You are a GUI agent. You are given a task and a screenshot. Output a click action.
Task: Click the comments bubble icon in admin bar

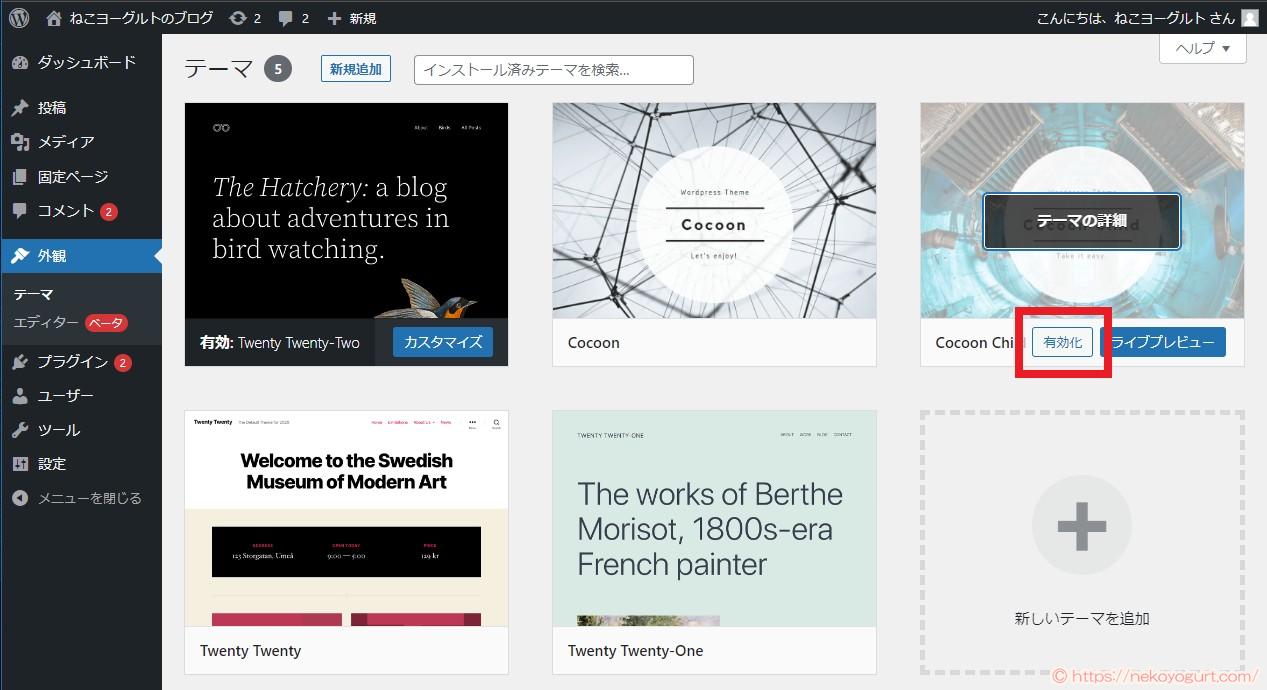click(x=285, y=18)
